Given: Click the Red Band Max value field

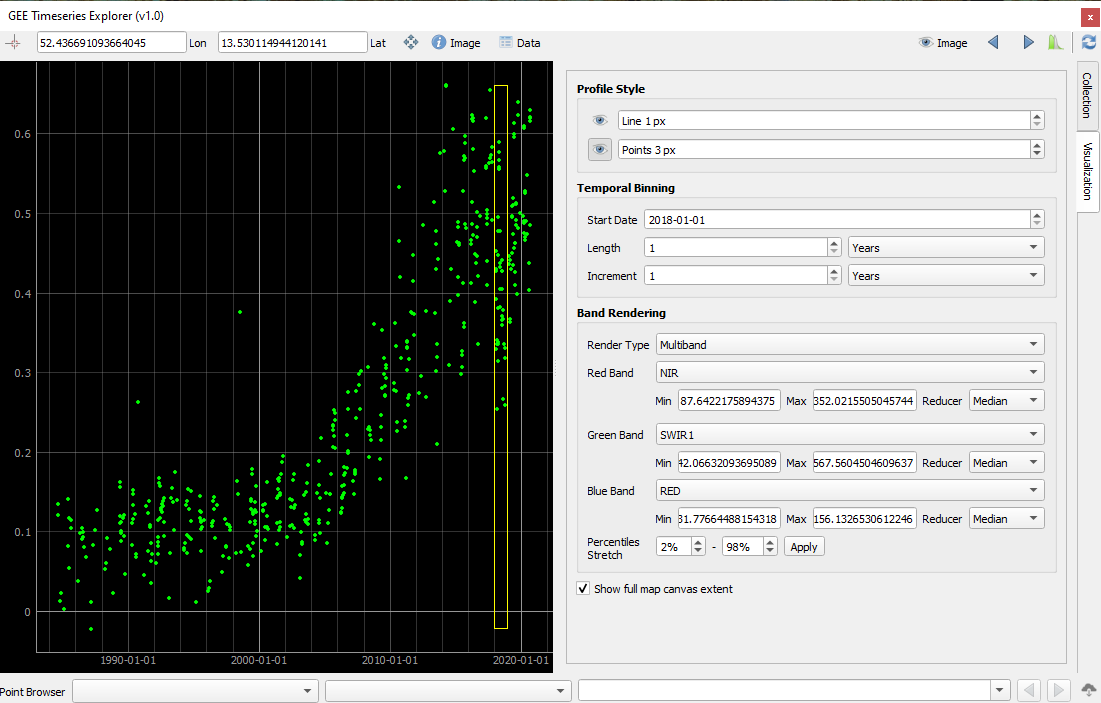Looking at the screenshot, I should [864, 401].
